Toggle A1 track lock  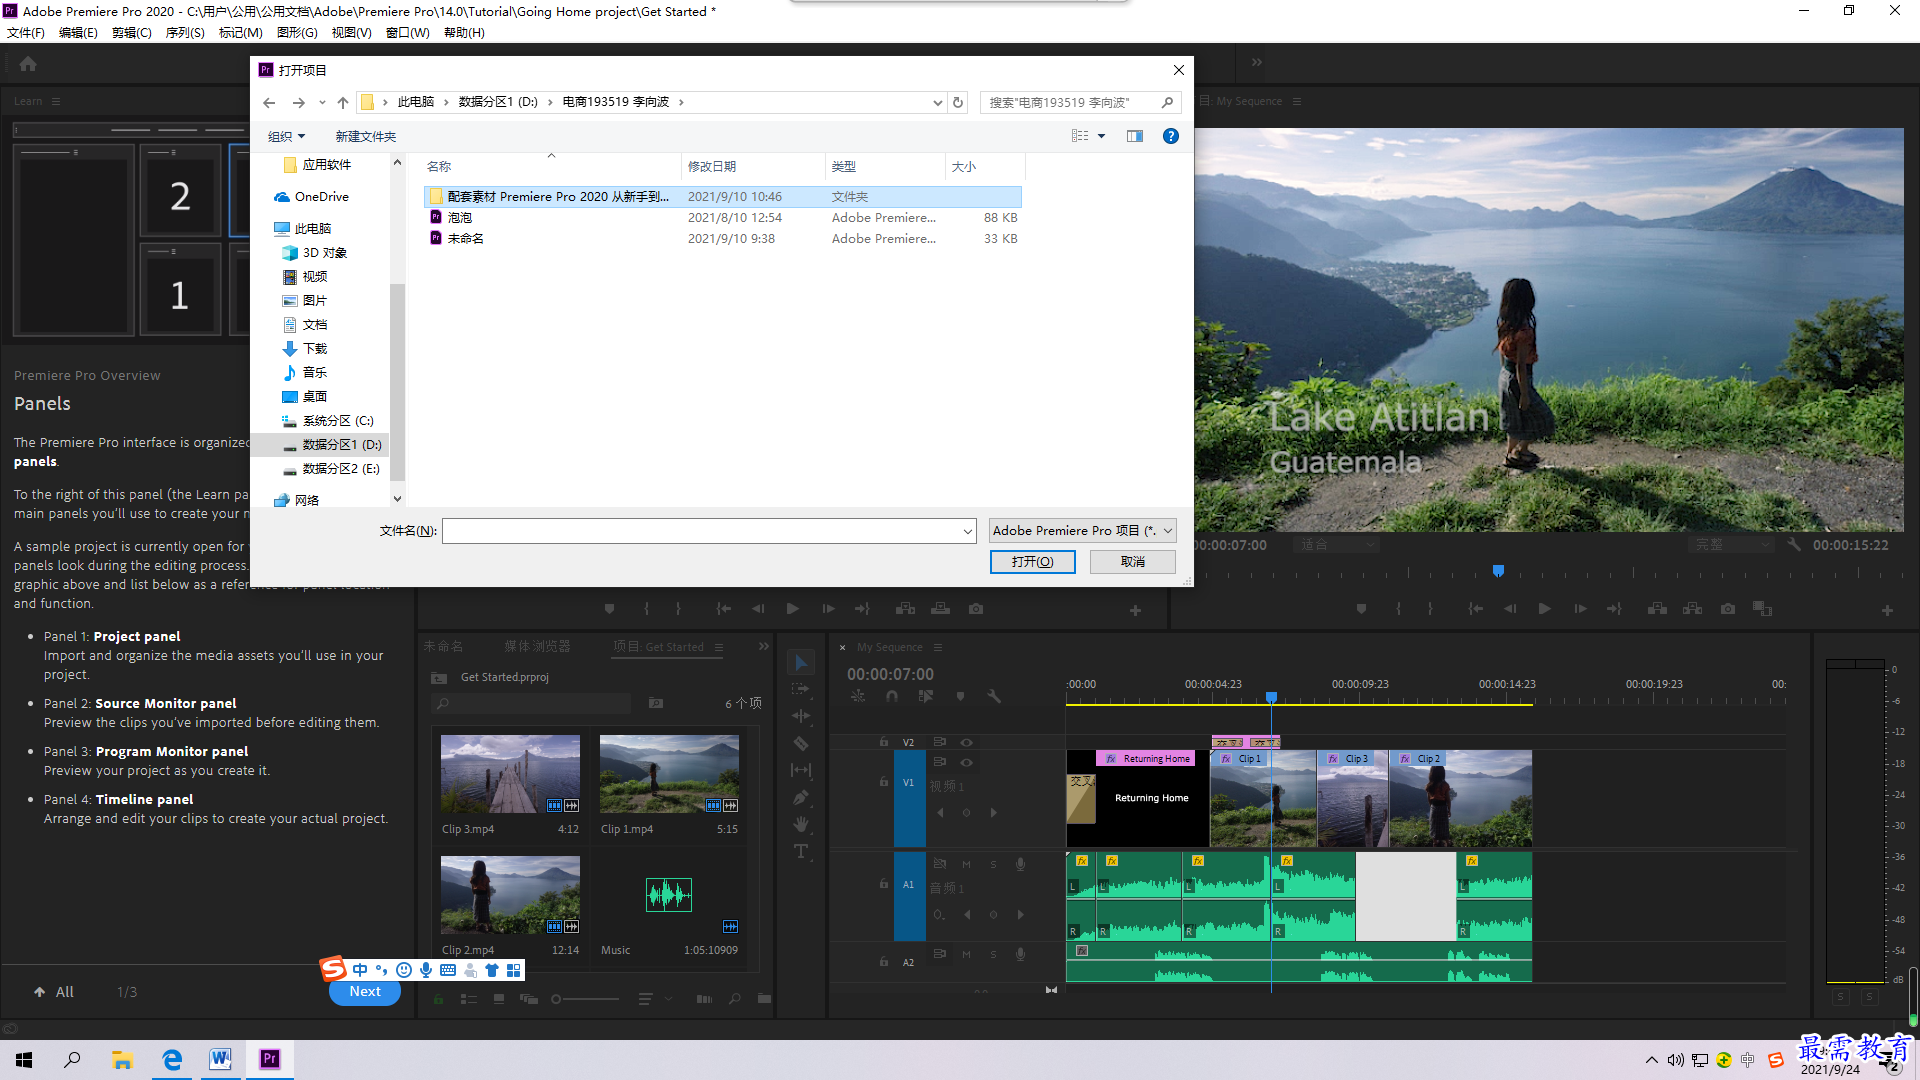pyautogui.click(x=883, y=884)
